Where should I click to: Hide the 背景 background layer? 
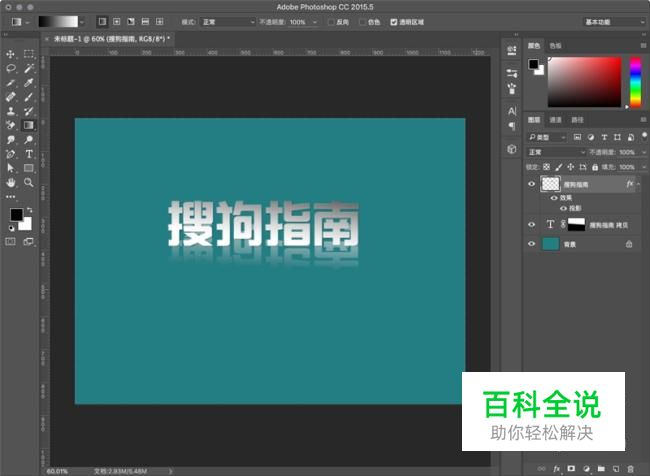pyautogui.click(x=531, y=244)
